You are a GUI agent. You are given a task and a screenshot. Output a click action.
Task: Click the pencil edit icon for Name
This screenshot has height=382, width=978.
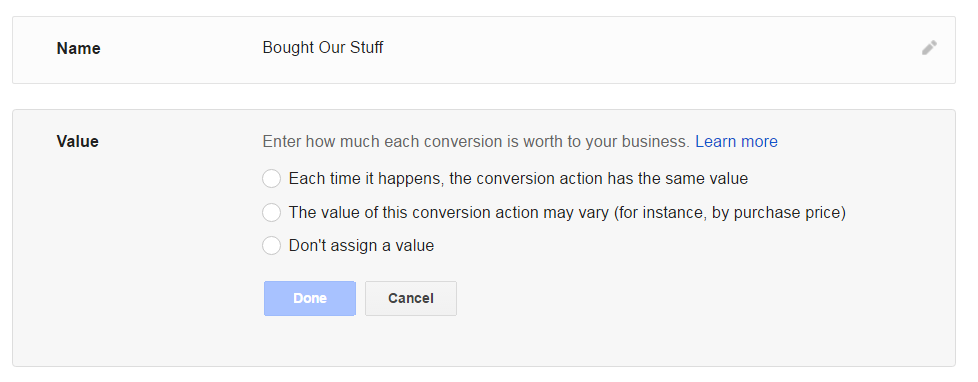coord(929,48)
